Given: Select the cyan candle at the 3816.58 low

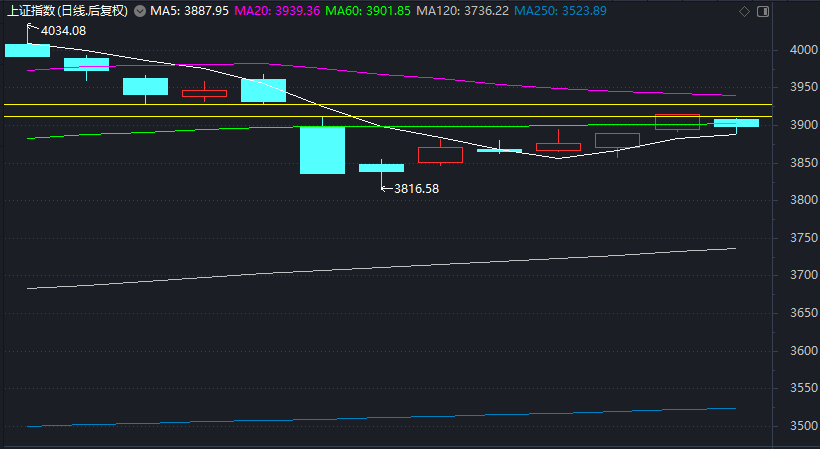Looking at the screenshot, I should [381, 168].
